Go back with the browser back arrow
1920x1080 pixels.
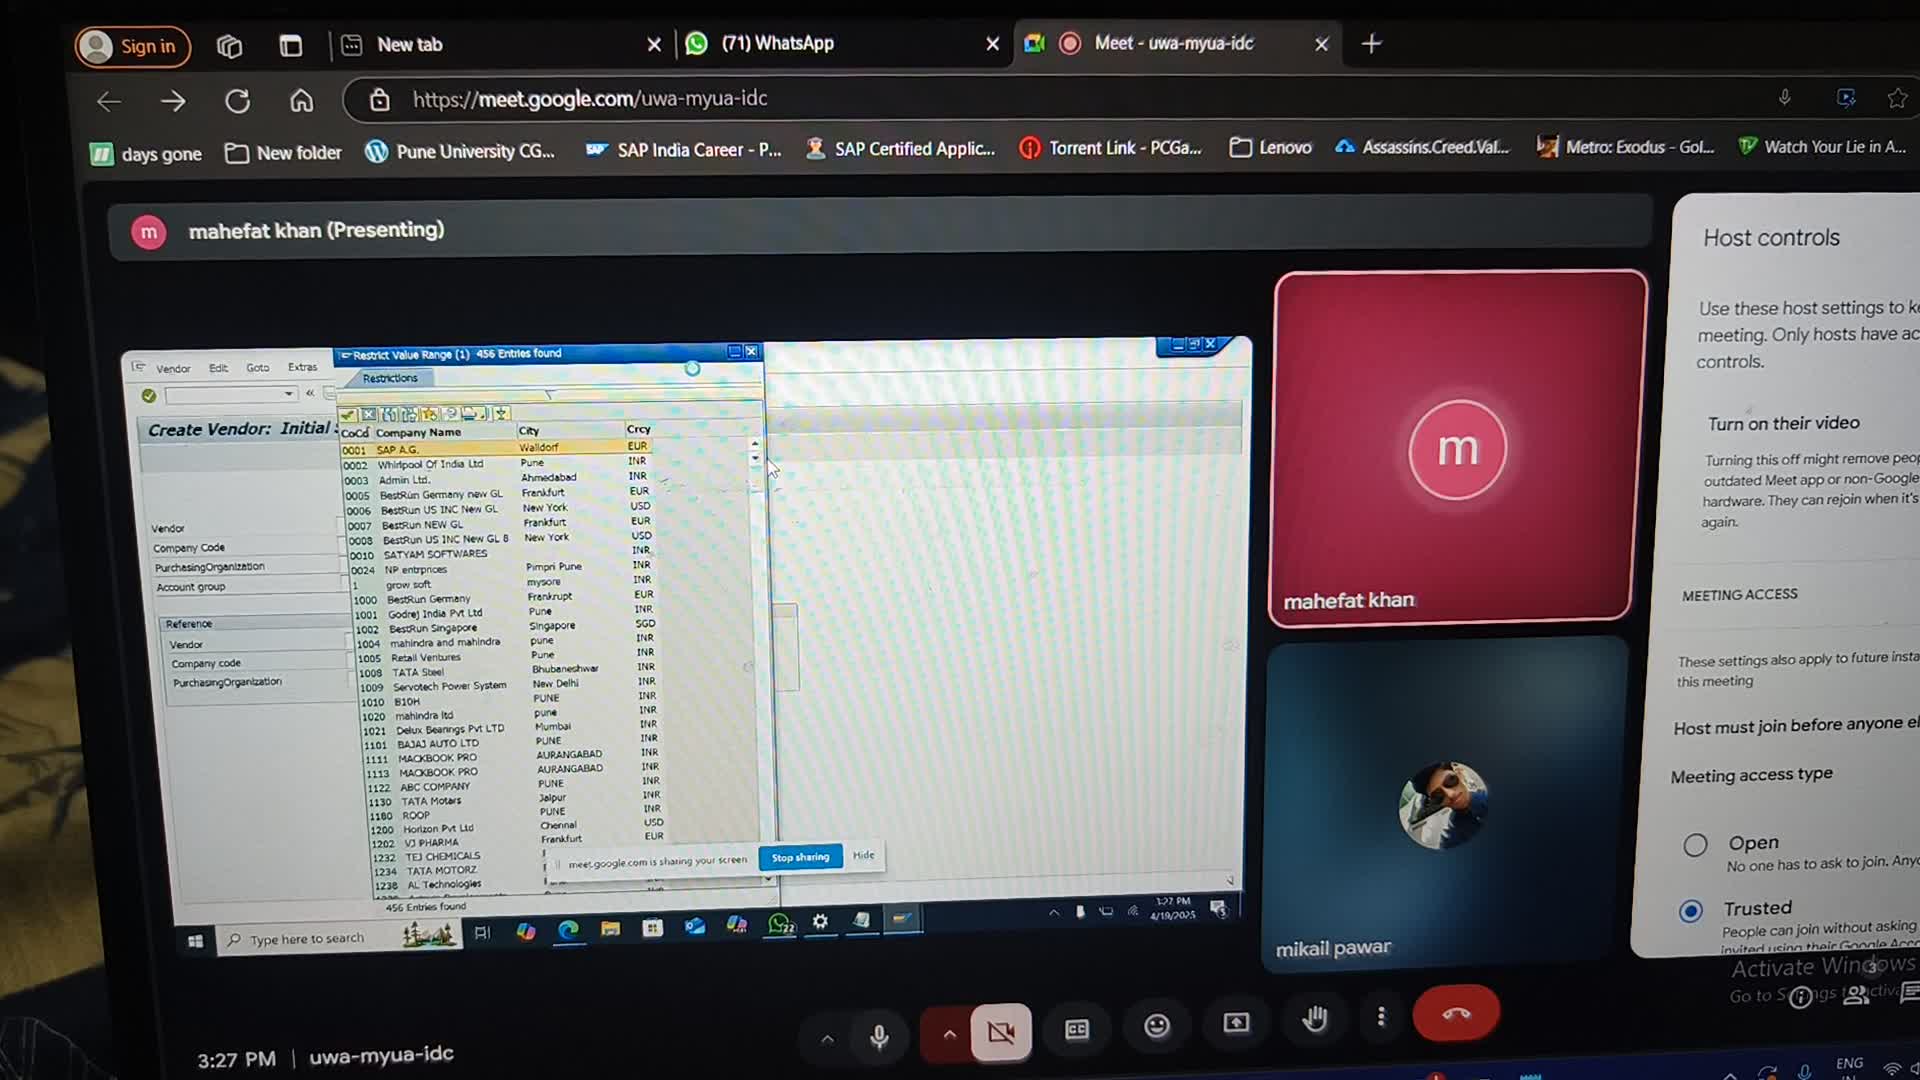[x=109, y=101]
